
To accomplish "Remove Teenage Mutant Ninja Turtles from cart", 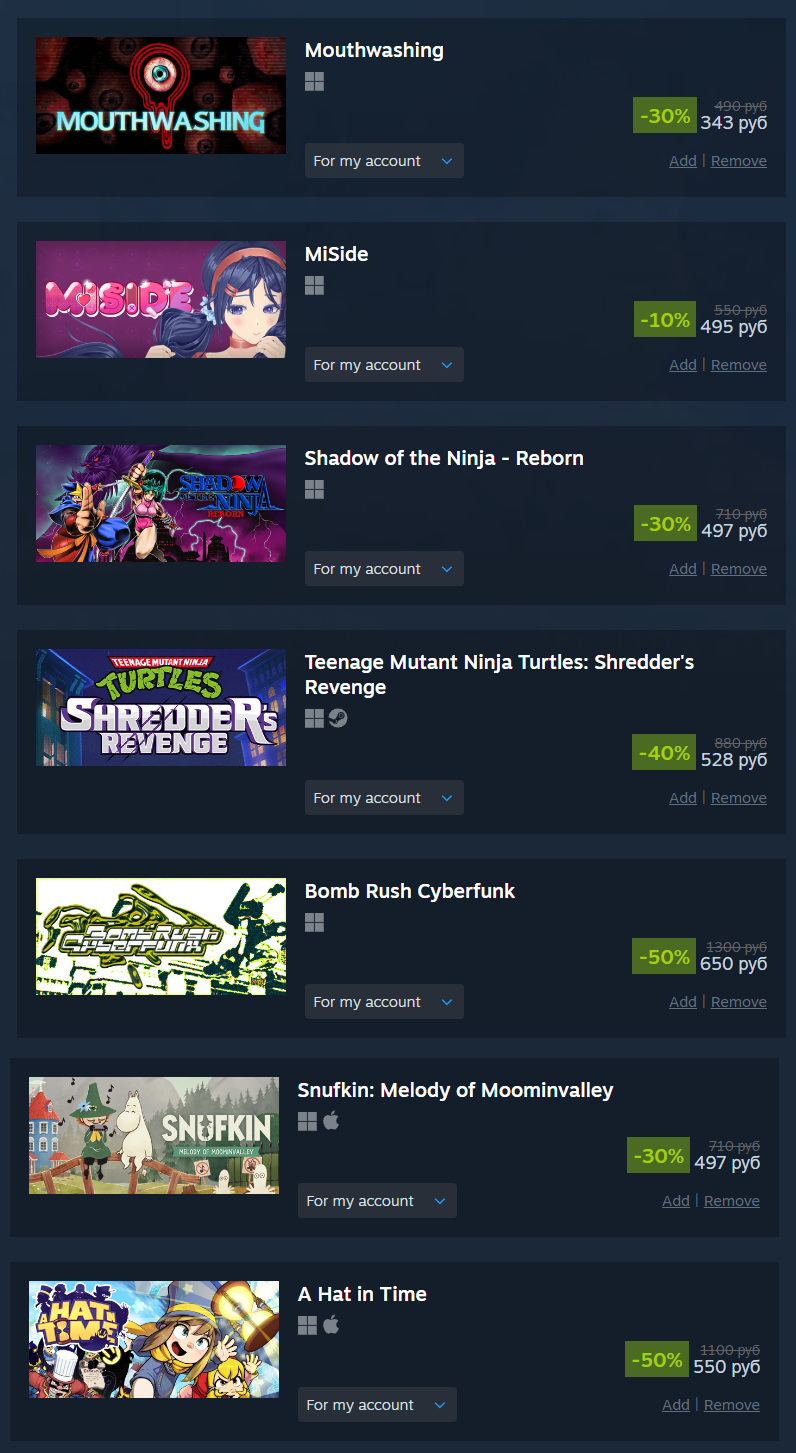I will click(739, 798).
